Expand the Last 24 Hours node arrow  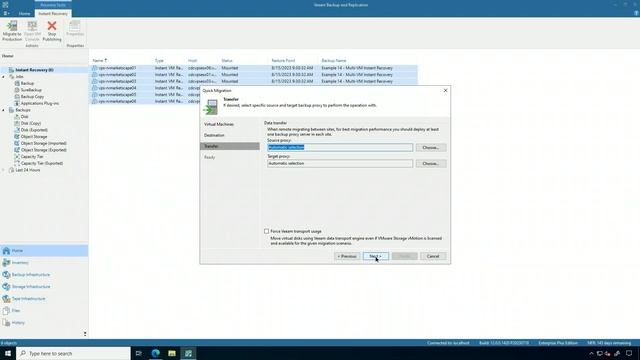coord(4,170)
